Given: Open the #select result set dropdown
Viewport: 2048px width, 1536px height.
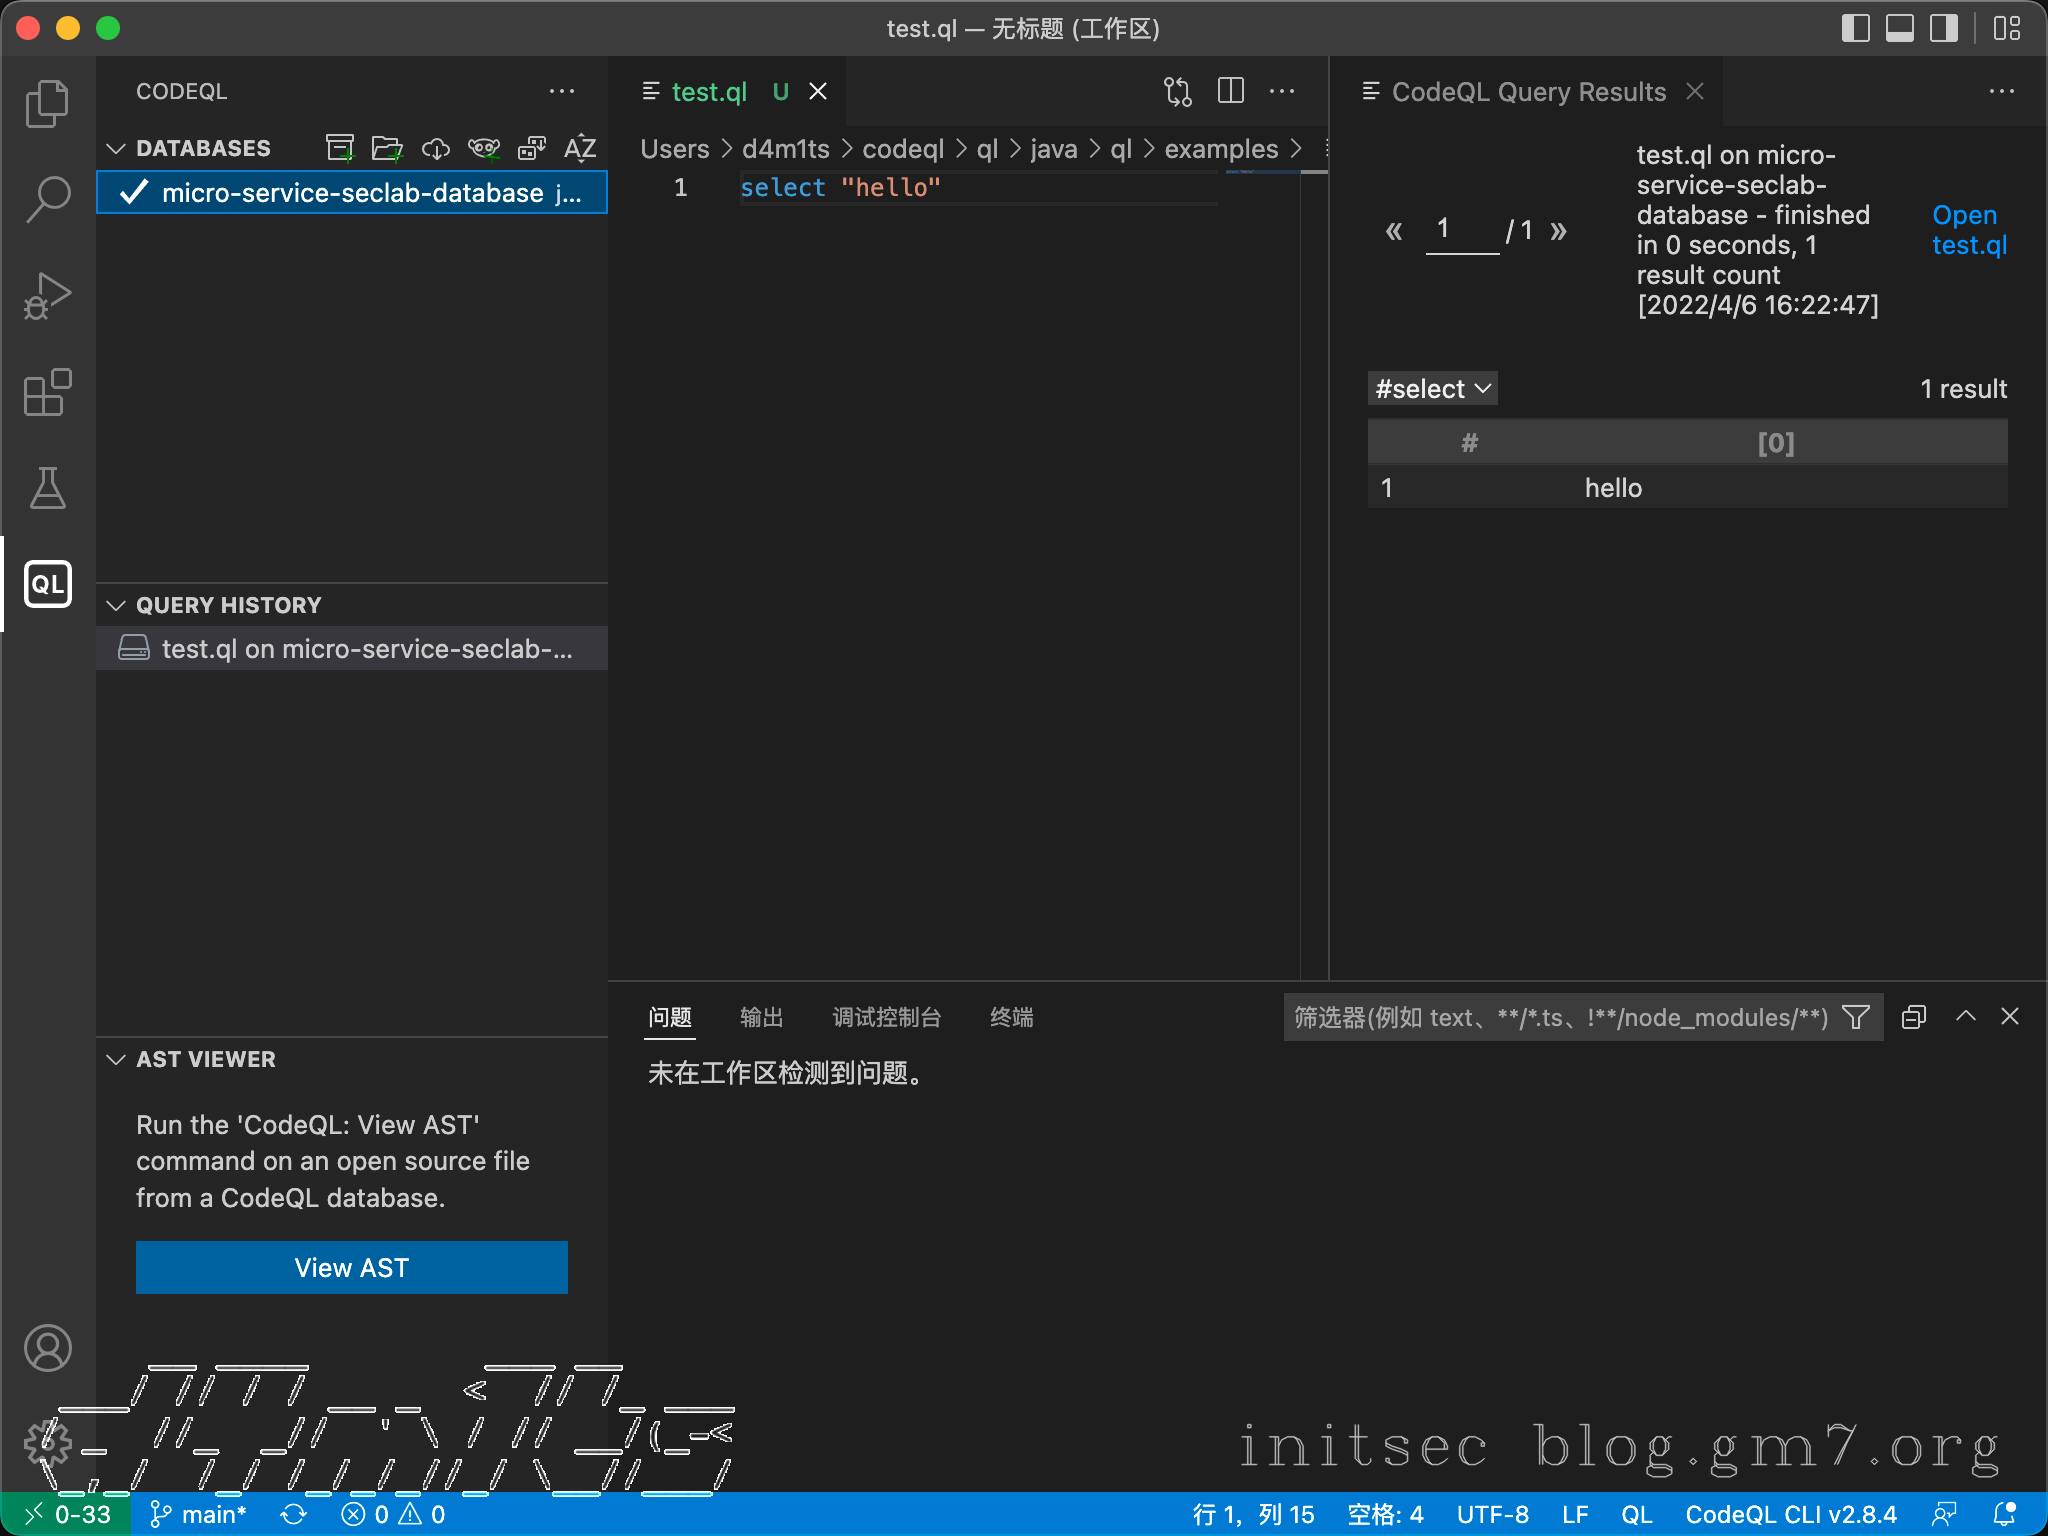Looking at the screenshot, I should pos(1432,389).
